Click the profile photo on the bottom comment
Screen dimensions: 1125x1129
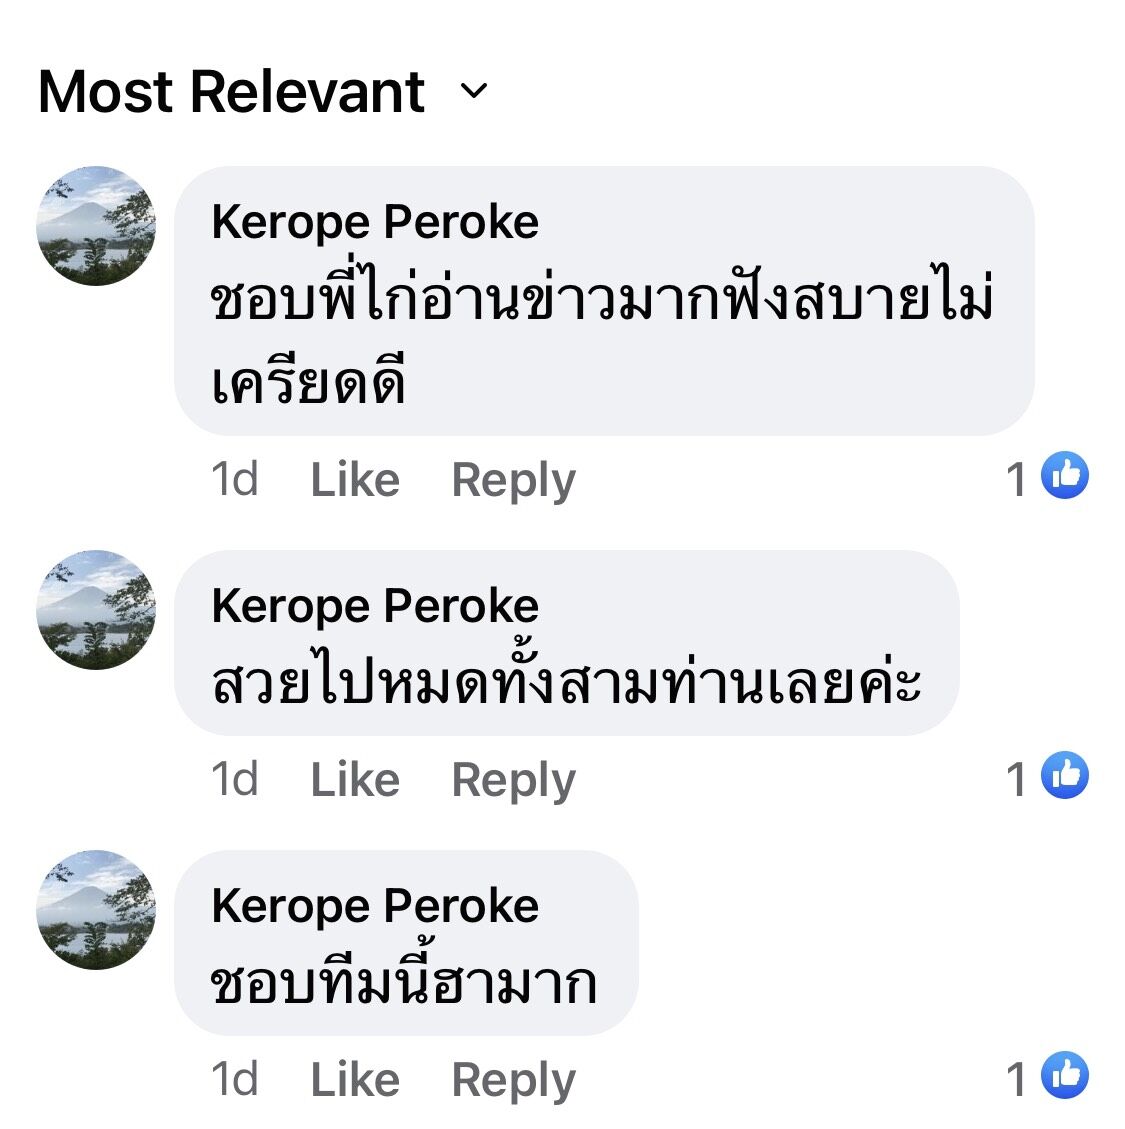point(97,912)
